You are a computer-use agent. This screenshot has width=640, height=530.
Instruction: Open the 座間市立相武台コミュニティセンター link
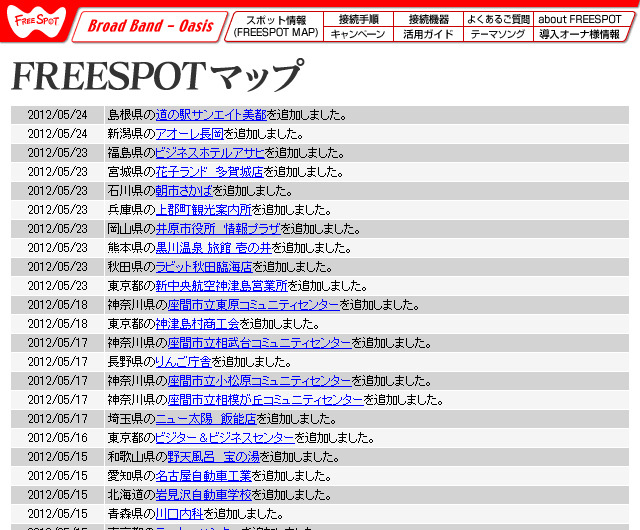click(260, 343)
